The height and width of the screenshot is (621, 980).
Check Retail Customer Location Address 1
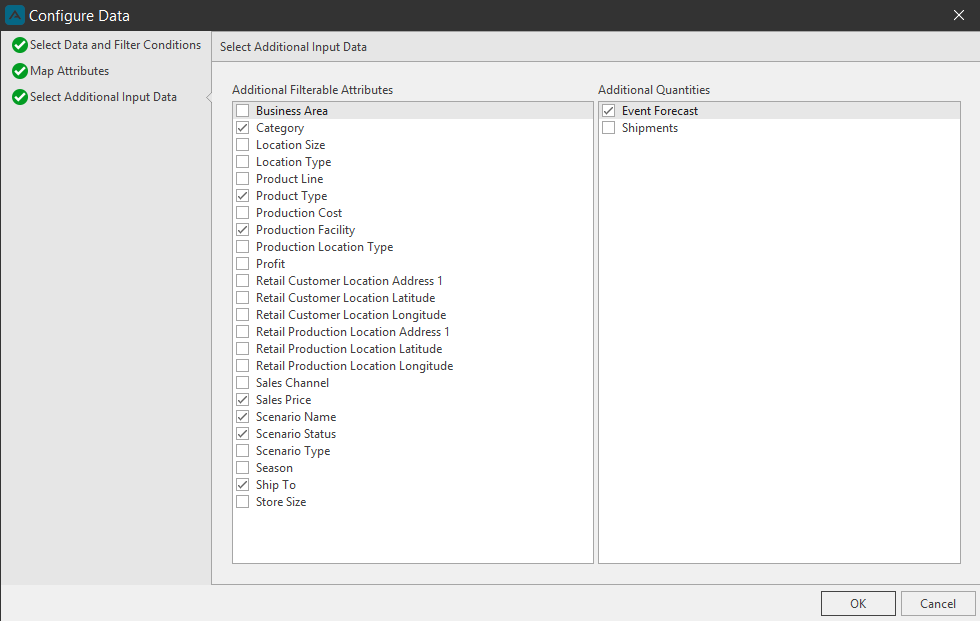(242, 281)
